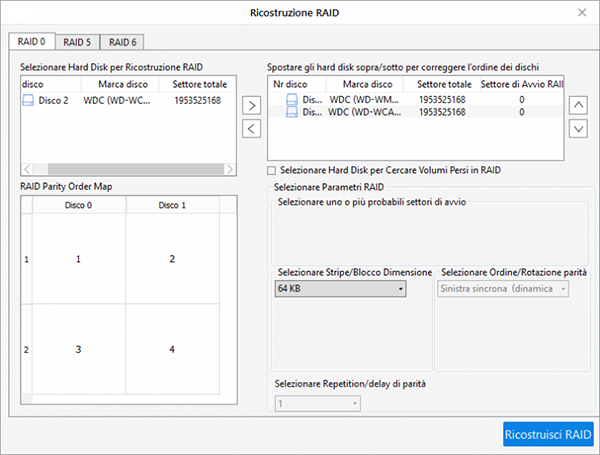The width and height of the screenshot is (600, 455).
Task: Click 'Disco 1' header in parity map
Action: (x=172, y=205)
